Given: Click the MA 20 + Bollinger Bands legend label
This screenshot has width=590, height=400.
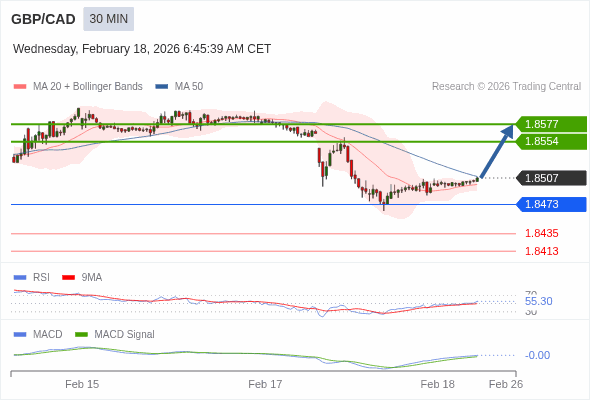Looking at the screenshot, I should coord(88,87).
